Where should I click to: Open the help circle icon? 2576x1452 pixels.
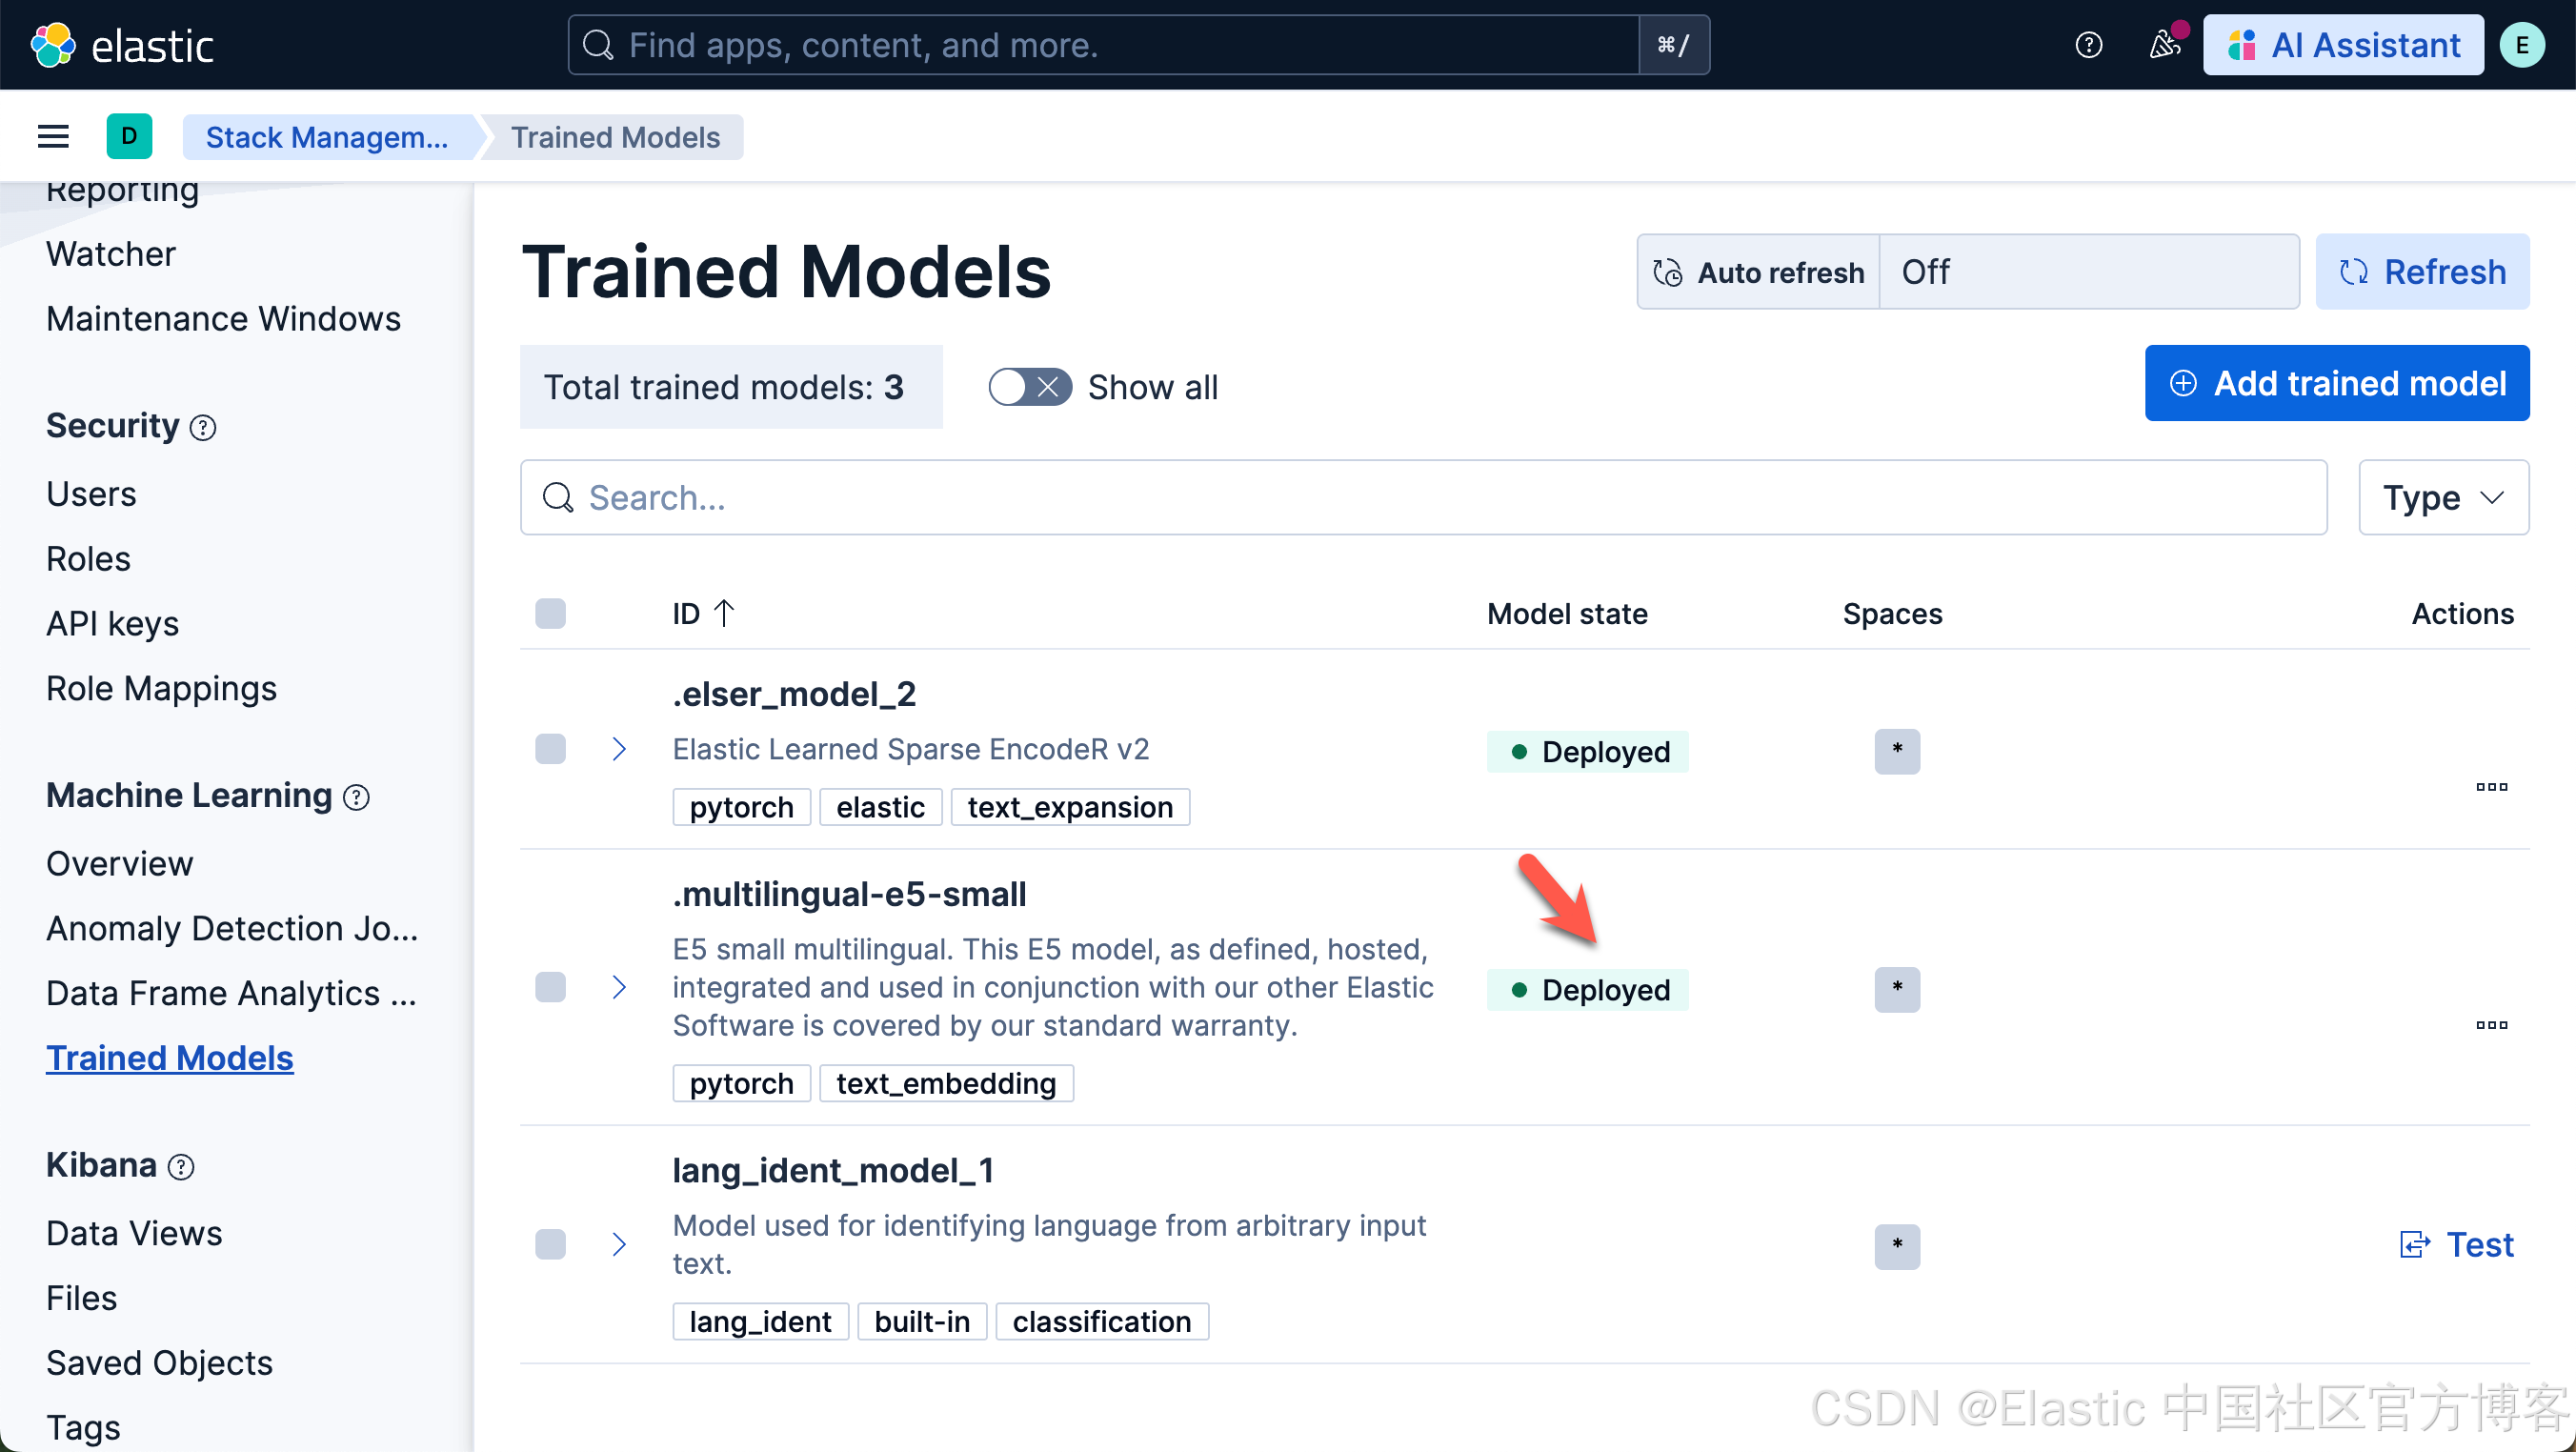(2088, 45)
